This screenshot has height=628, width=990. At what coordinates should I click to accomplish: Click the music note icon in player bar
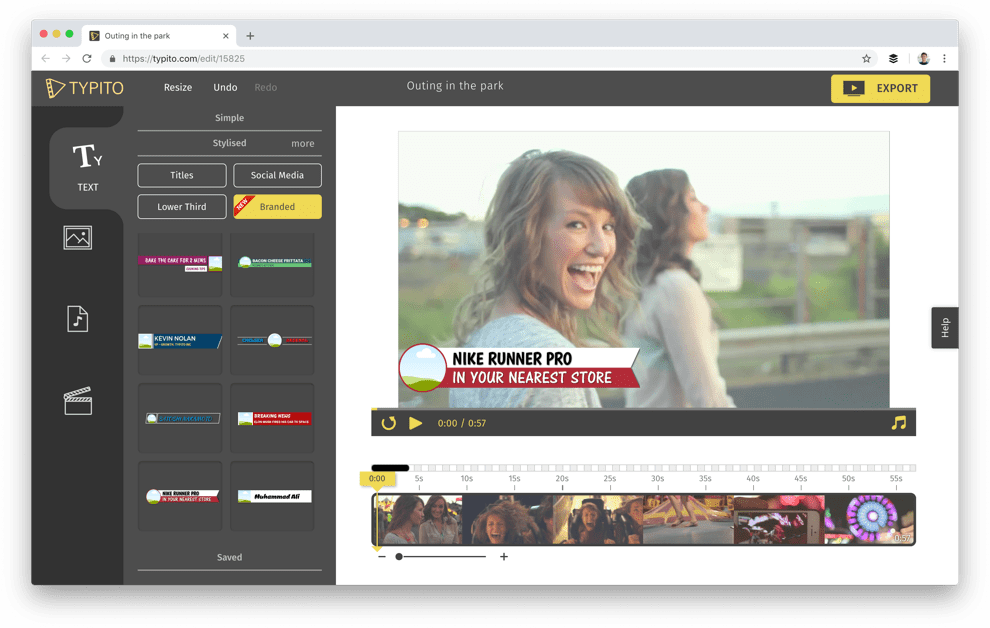coord(898,423)
